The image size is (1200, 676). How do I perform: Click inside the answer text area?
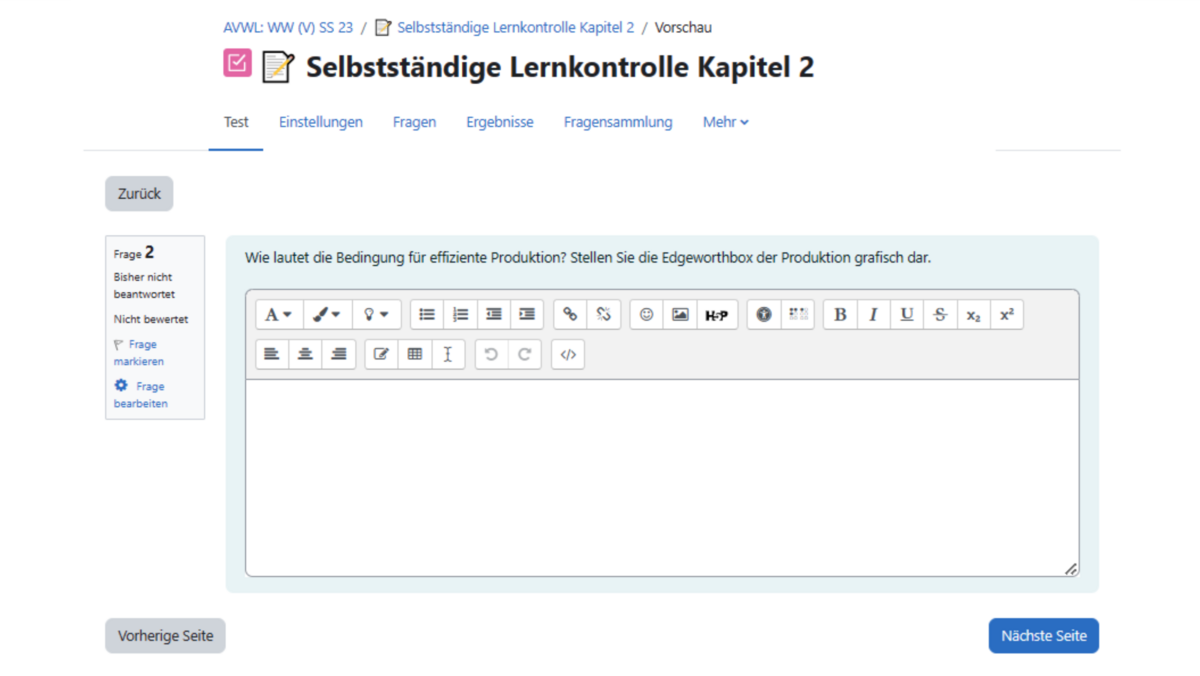[661, 477]
